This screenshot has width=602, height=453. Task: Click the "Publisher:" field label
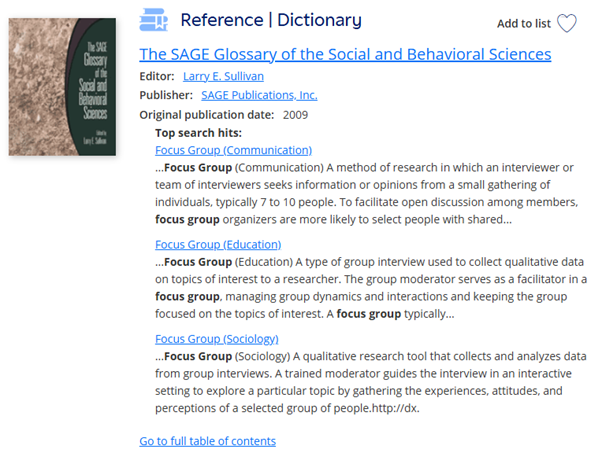click(x=166, y=95)
